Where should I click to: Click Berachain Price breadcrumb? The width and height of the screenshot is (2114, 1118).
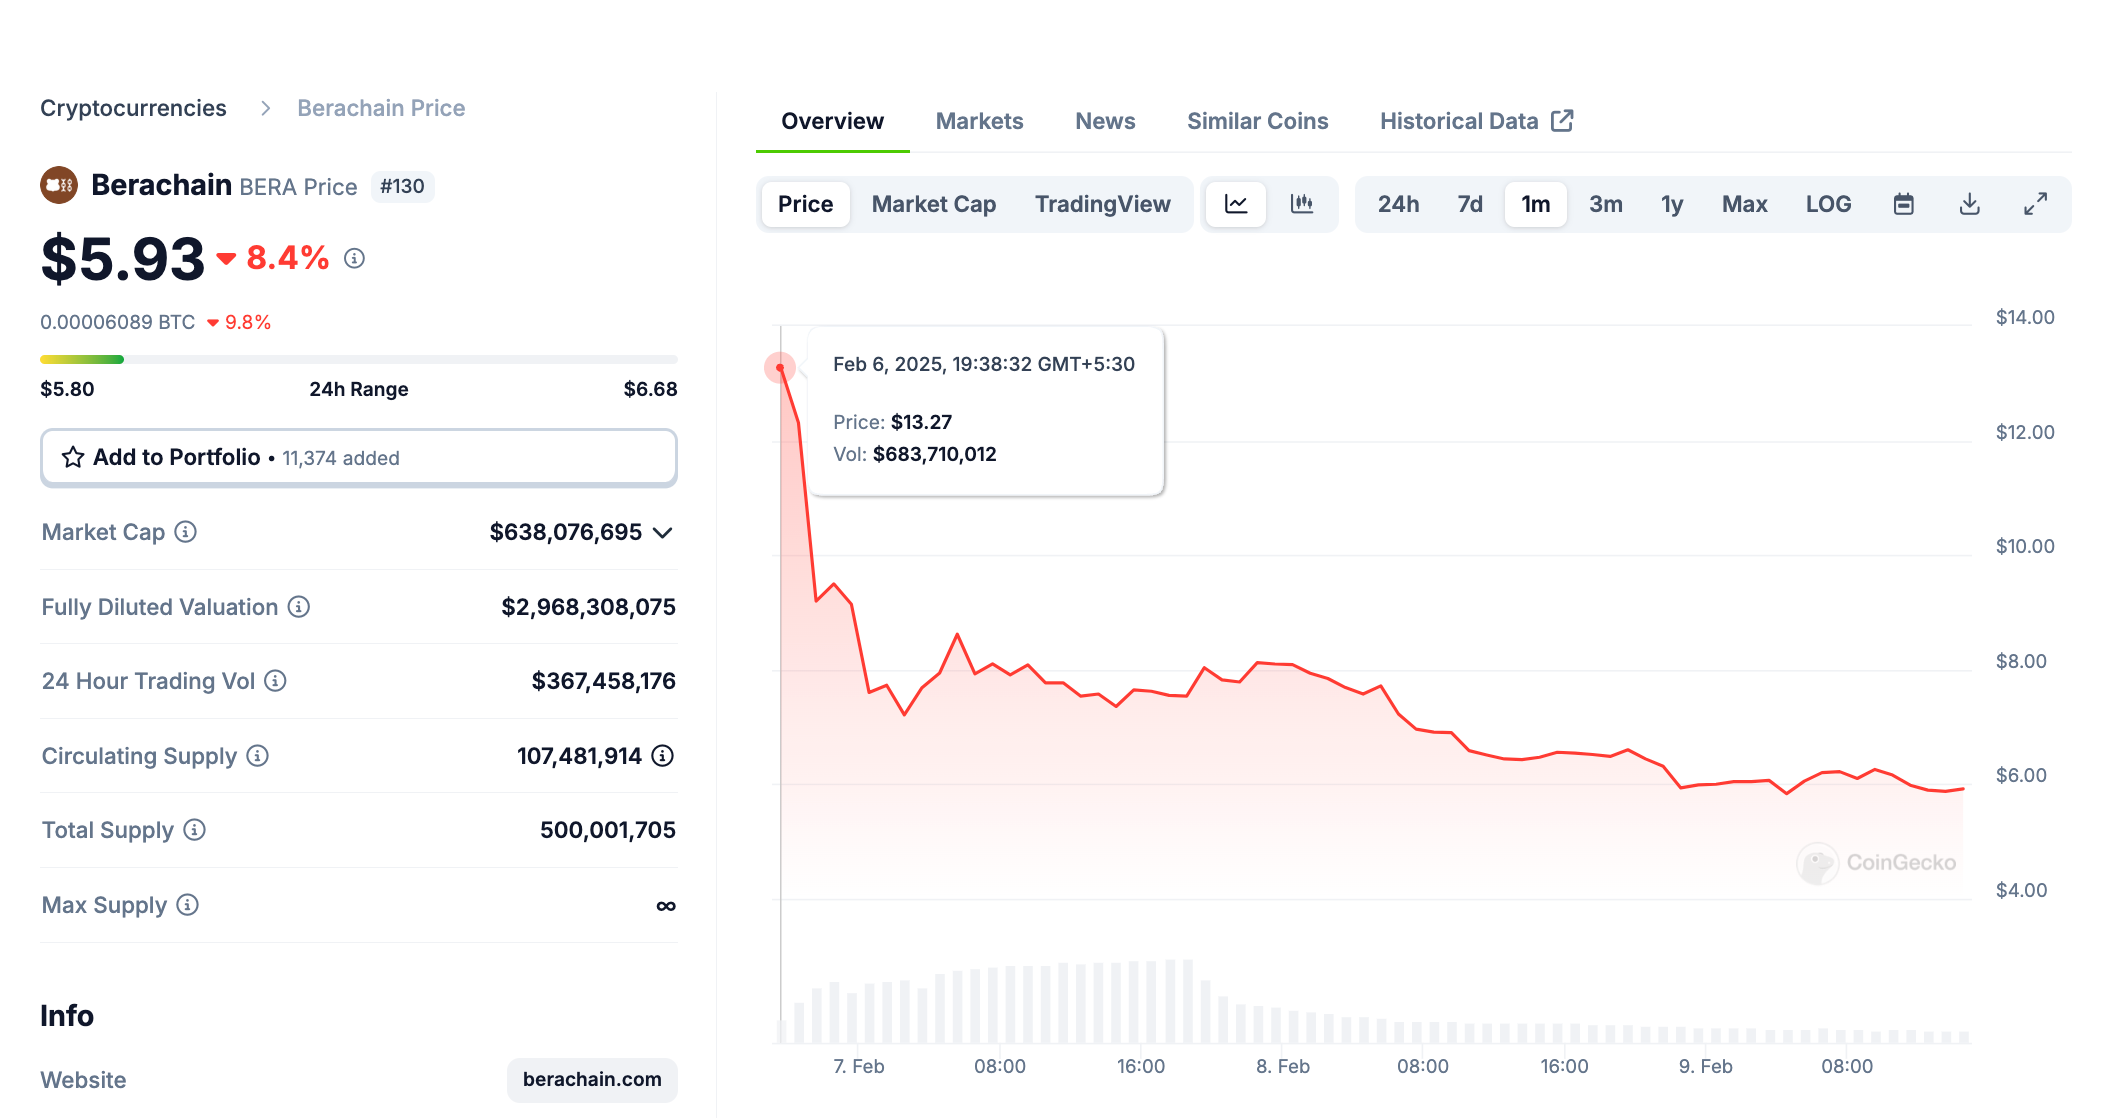tap(381, 108)
